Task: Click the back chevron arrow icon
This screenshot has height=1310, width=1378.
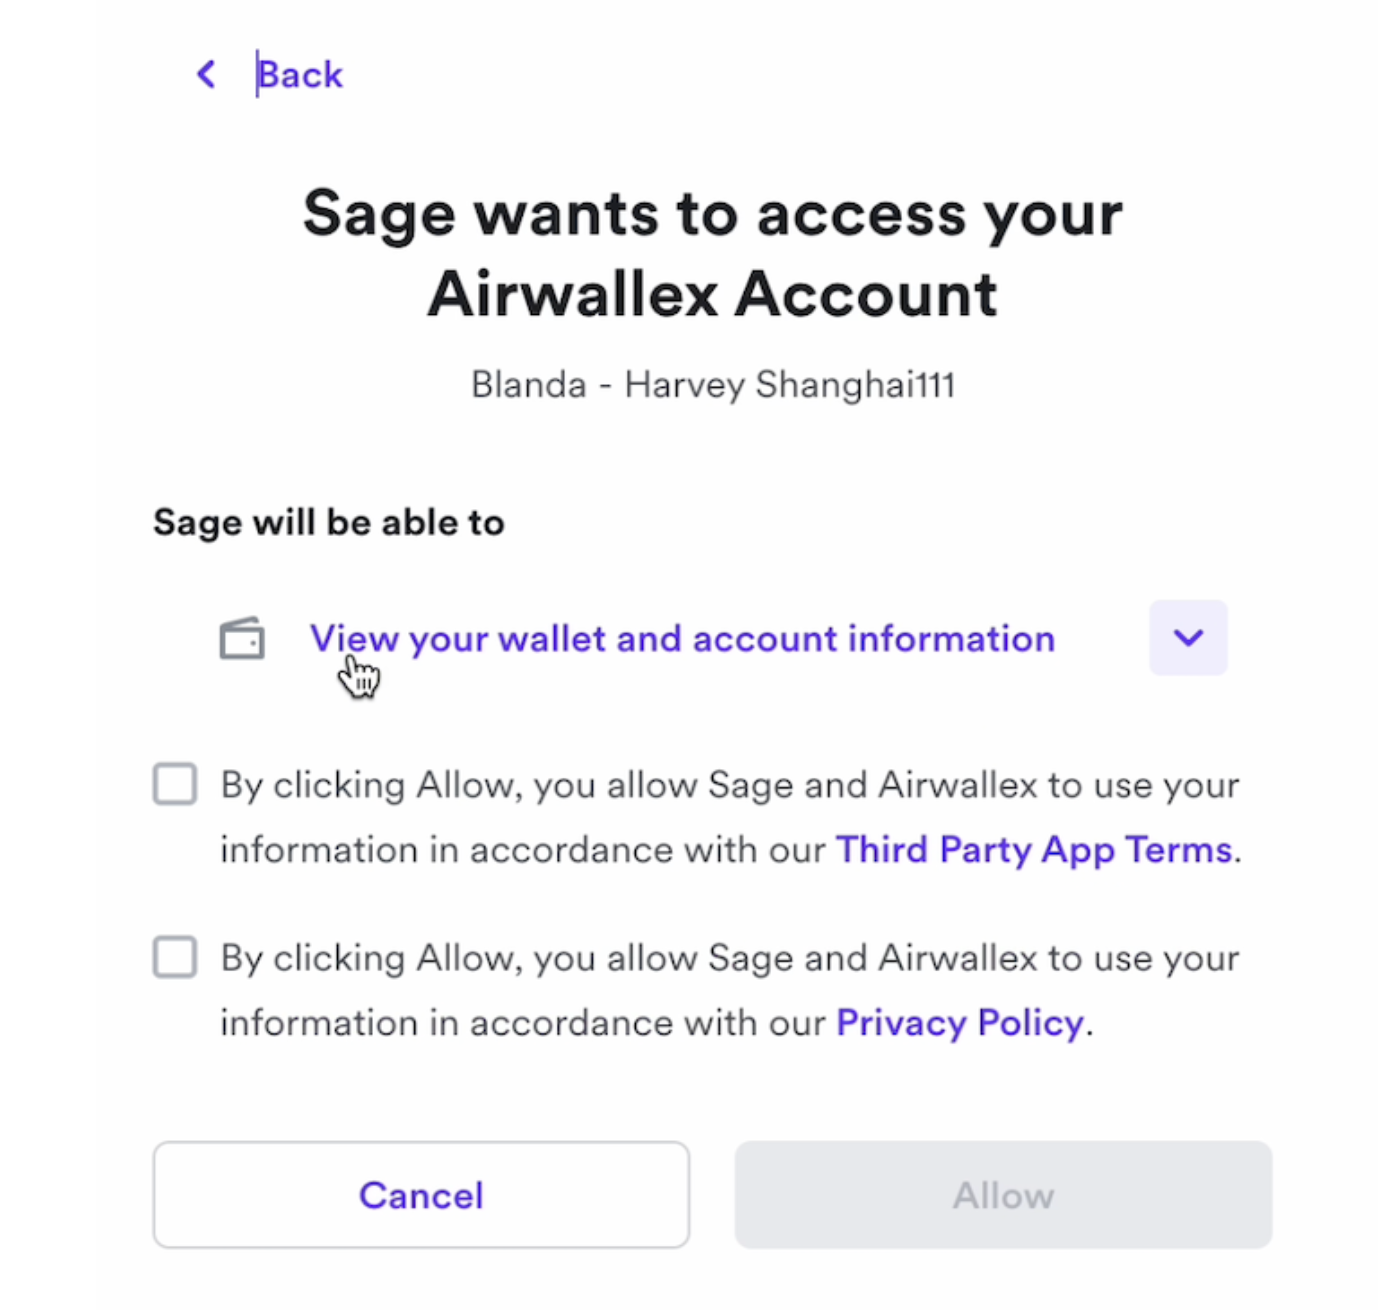Action: [207, 74]
